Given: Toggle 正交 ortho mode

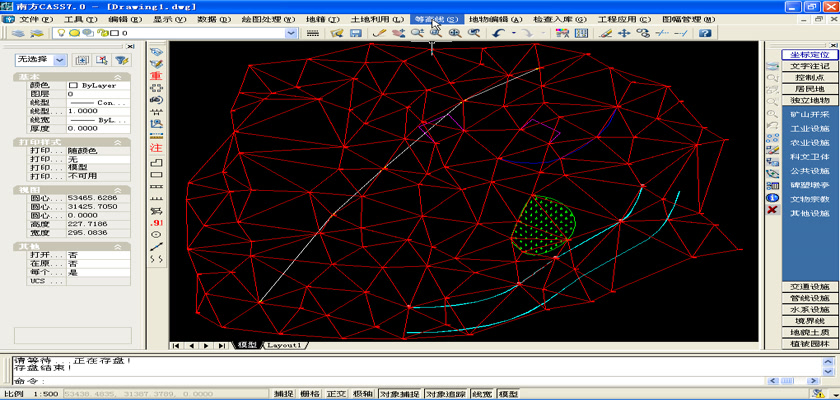Looking at the screenshot, I should click(336, 394).
